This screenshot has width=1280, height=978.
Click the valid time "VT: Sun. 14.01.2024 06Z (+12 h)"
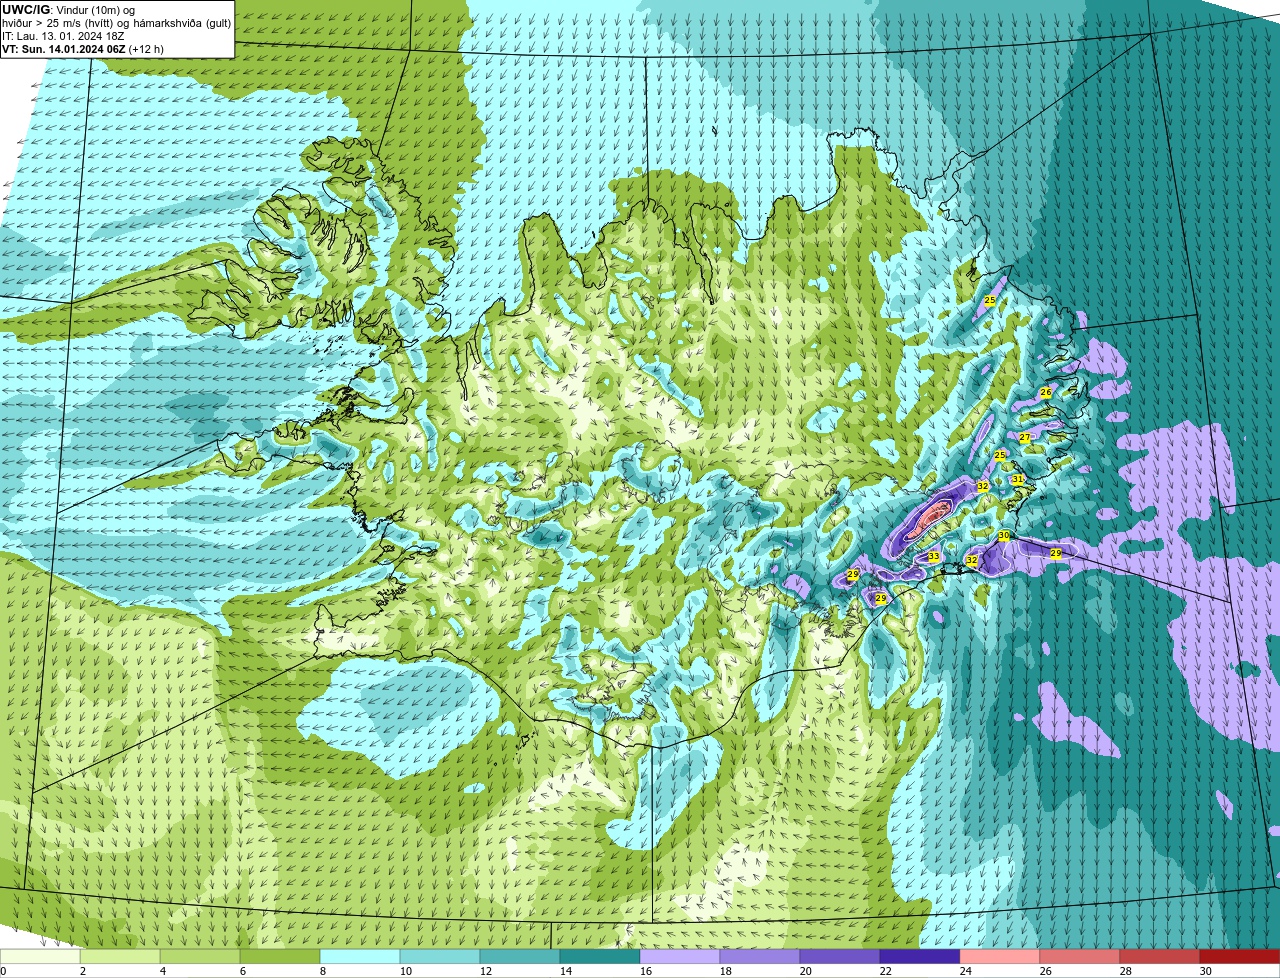(83, 48)
